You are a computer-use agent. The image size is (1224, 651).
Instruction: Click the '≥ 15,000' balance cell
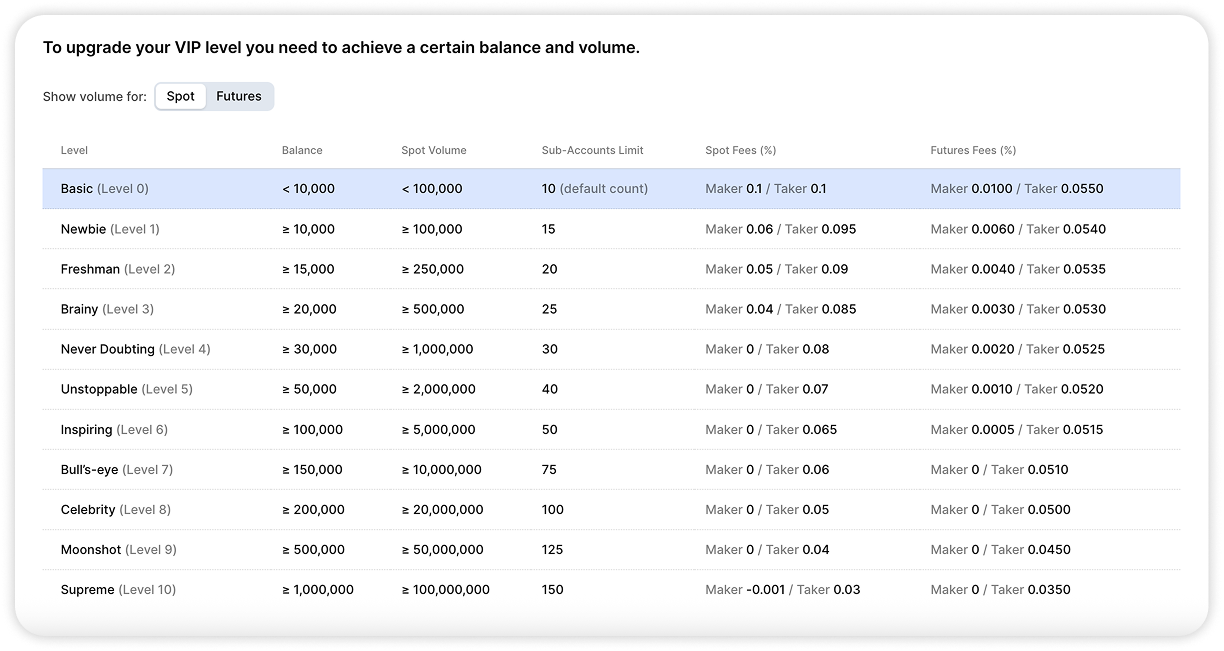308,269
